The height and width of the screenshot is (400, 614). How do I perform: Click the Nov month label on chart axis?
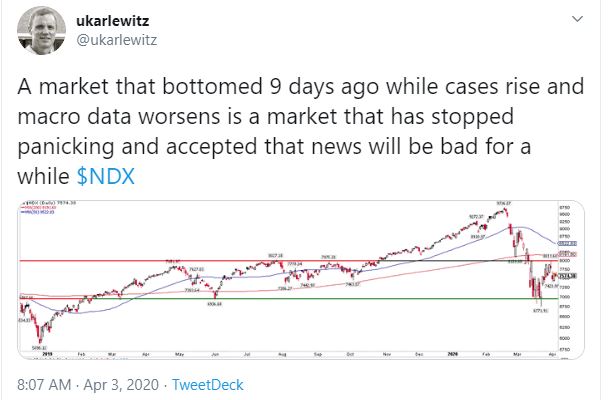[x=386, y=354]
